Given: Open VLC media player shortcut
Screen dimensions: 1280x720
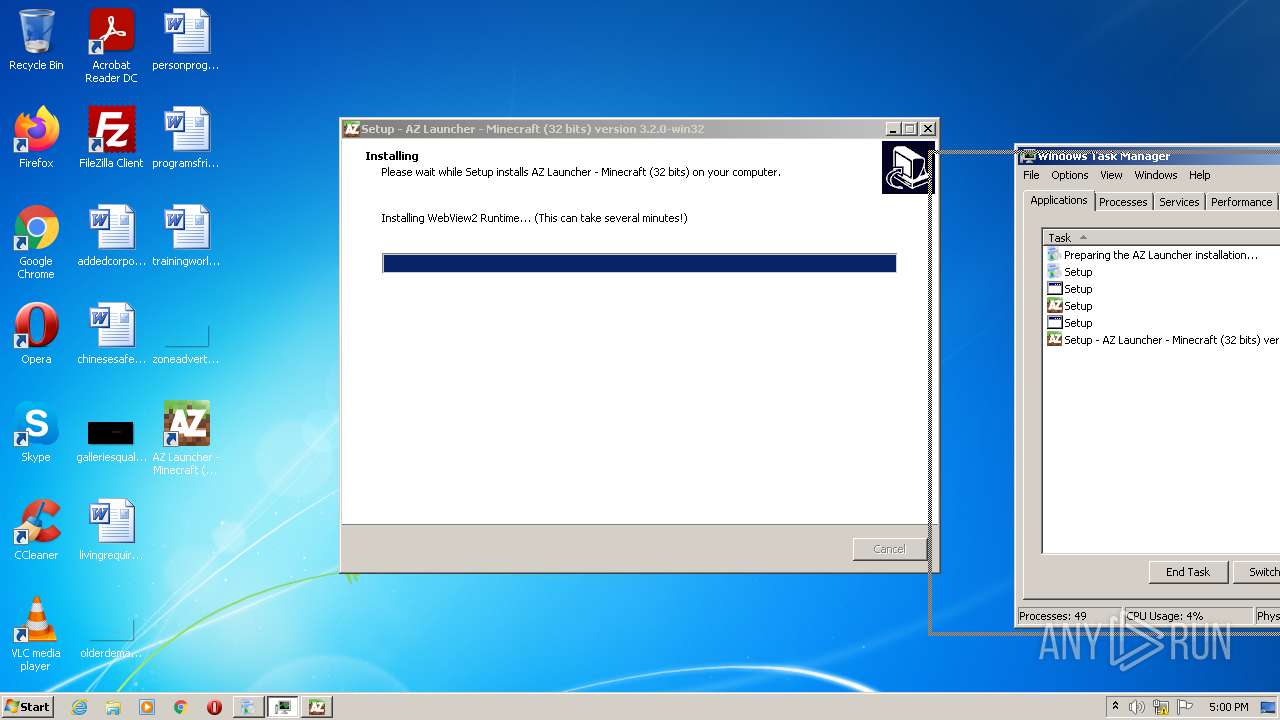Looking at the screenshot, I should click(x=36, y=634).
